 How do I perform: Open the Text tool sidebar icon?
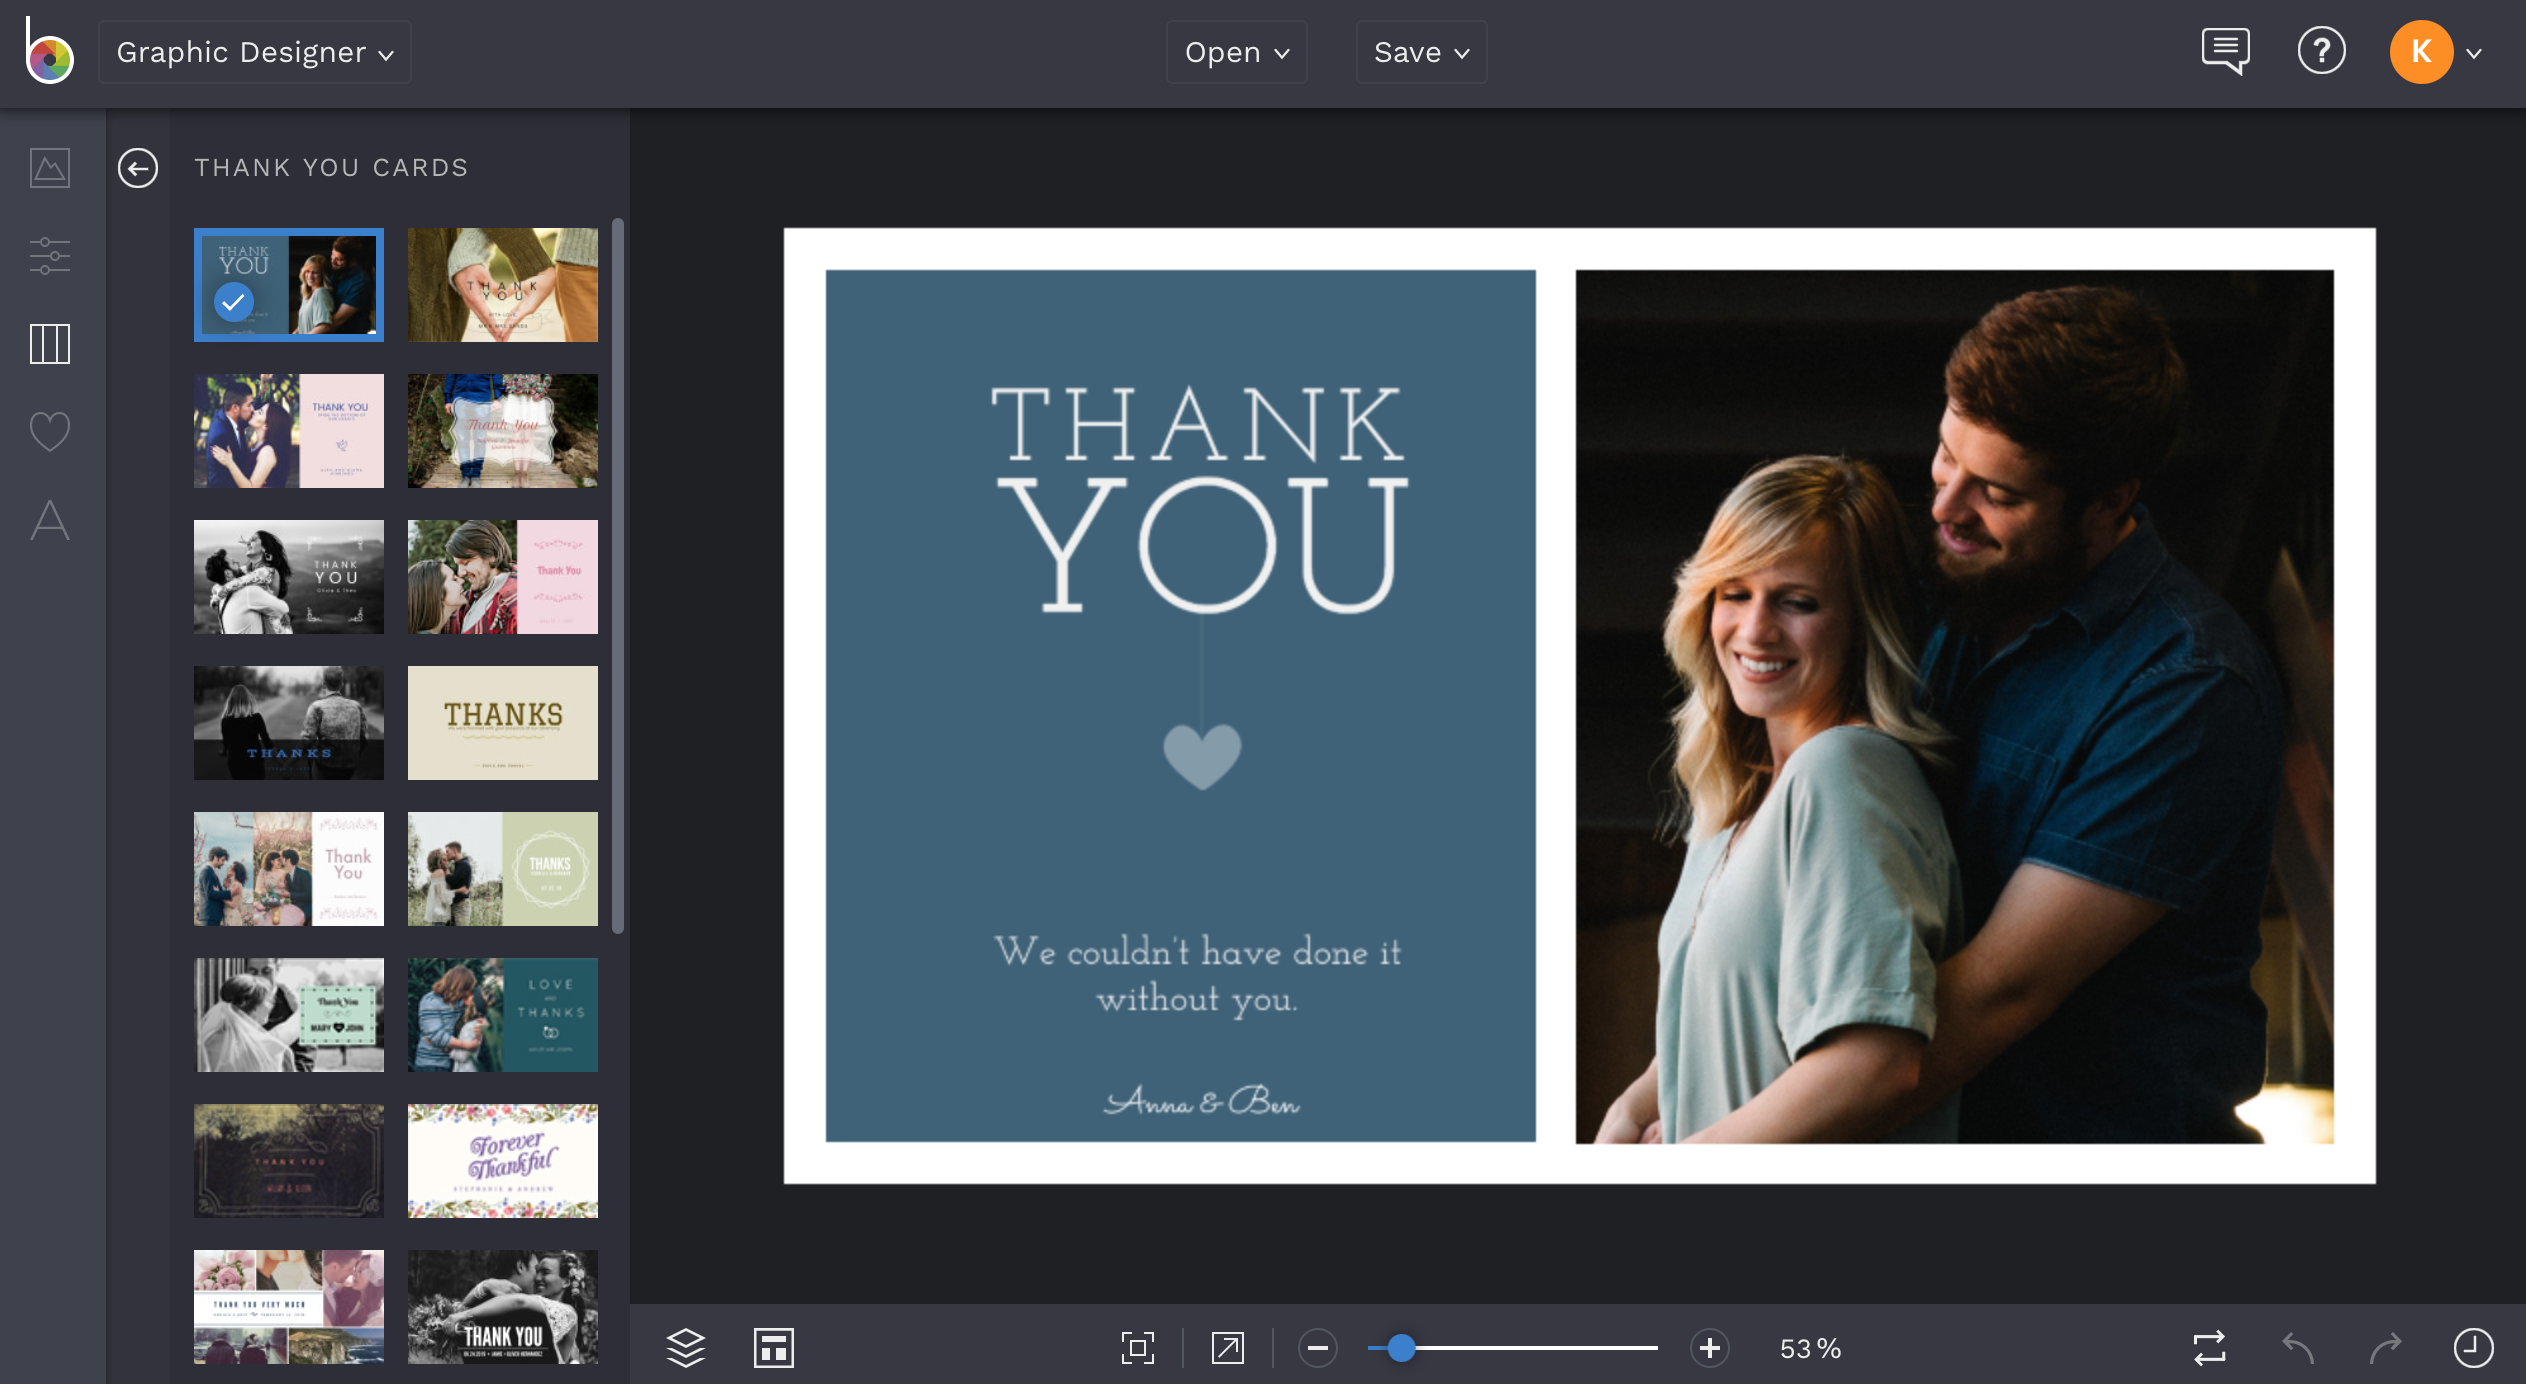pos(50,520)
